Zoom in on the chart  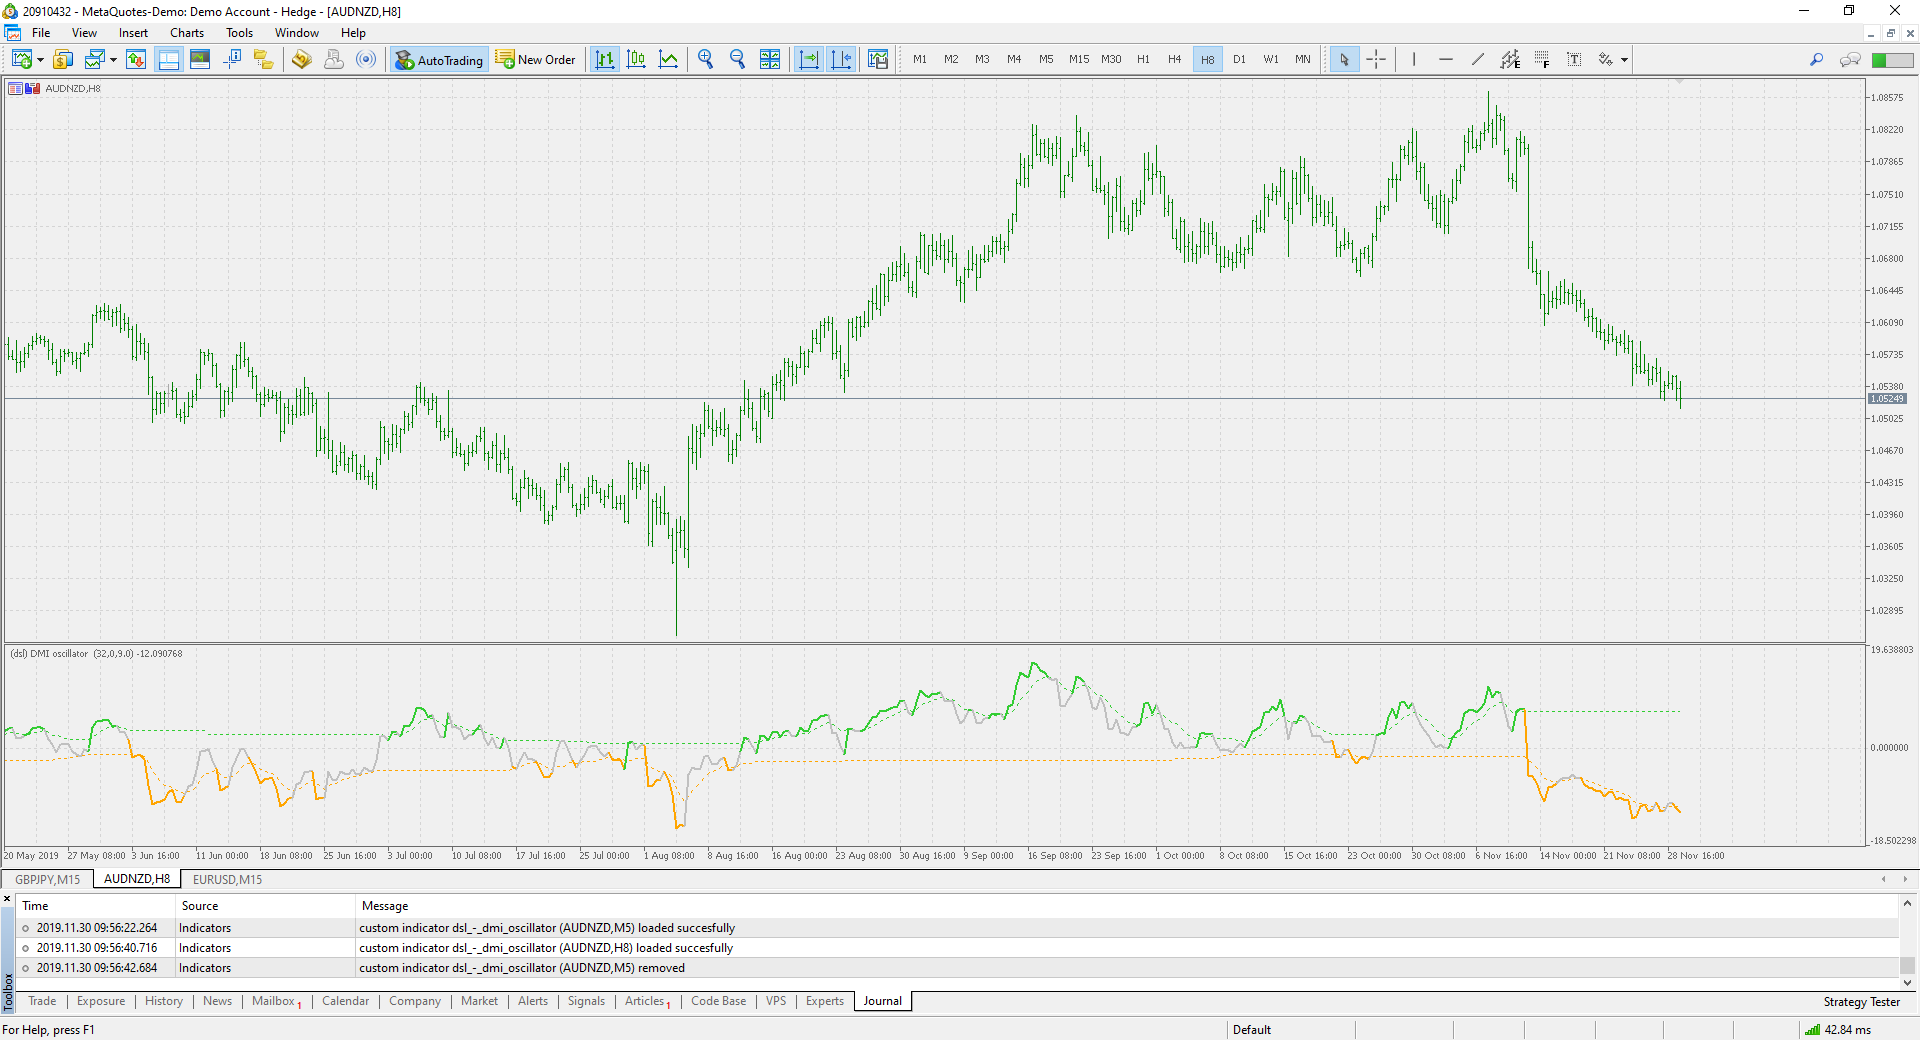705,59
